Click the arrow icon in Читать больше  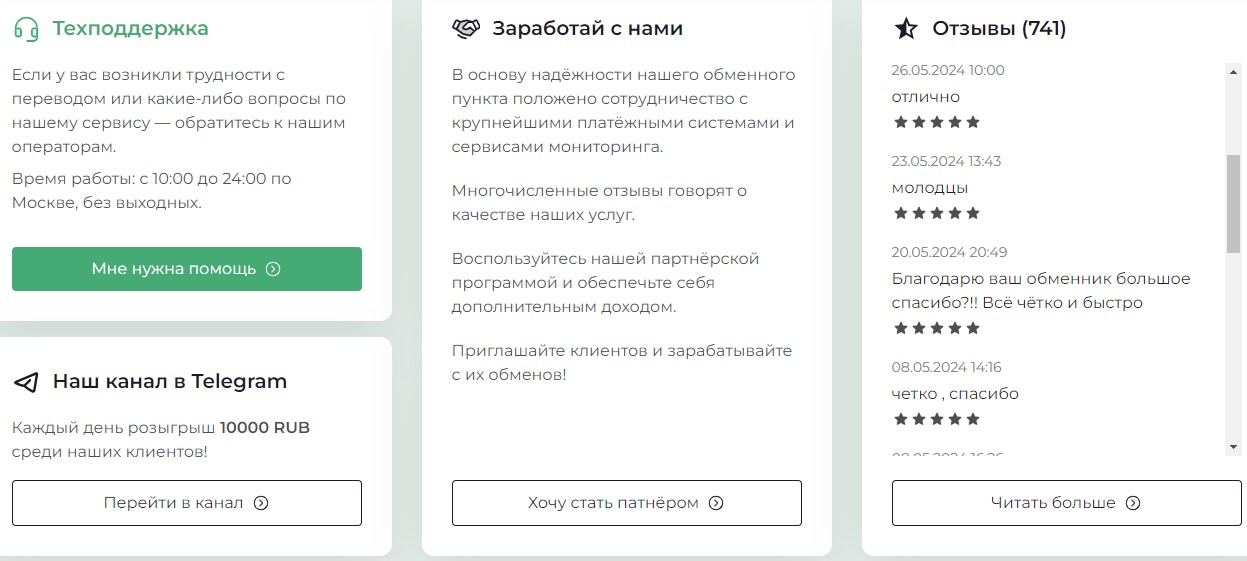1133,503
